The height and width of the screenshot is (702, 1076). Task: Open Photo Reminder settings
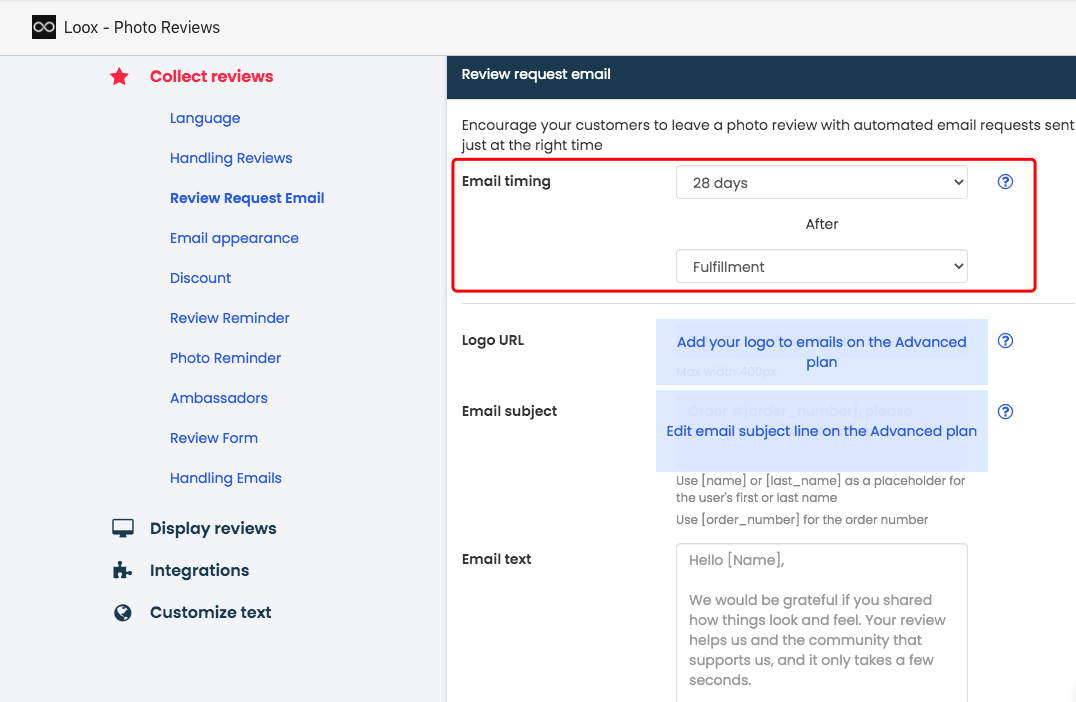click(225, 358)
